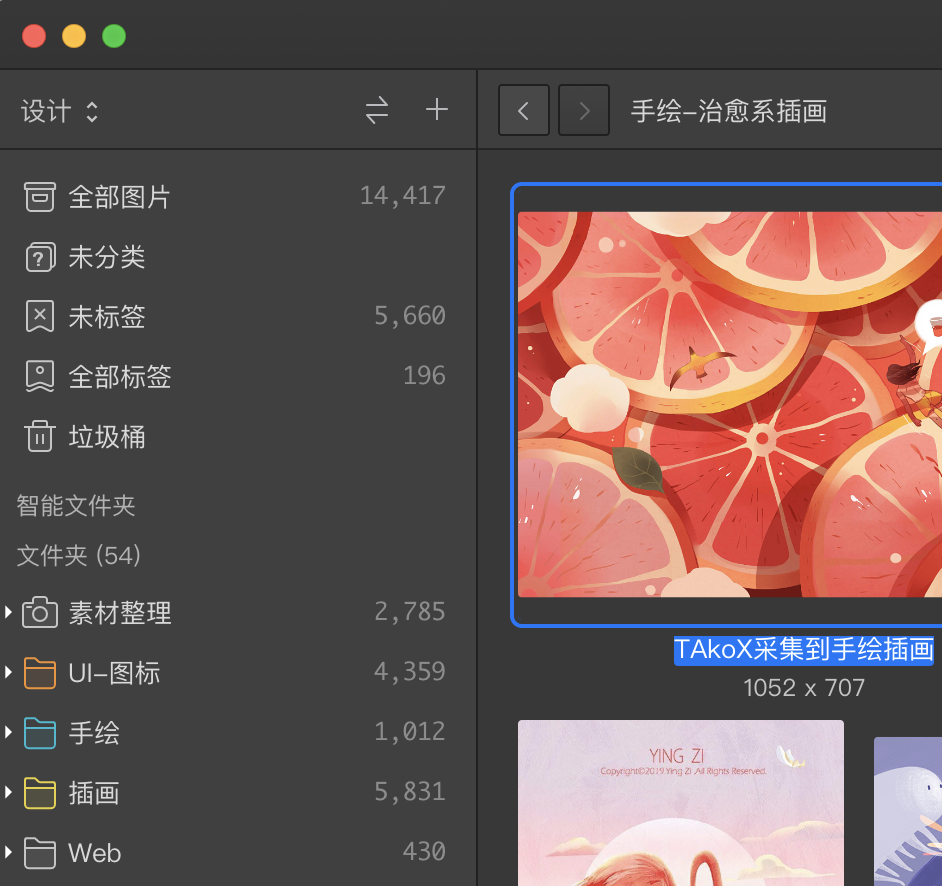The height and width of the screenshot is (886, 942).
Task: Go back with the left arrow button
Action: coord(523,110)
